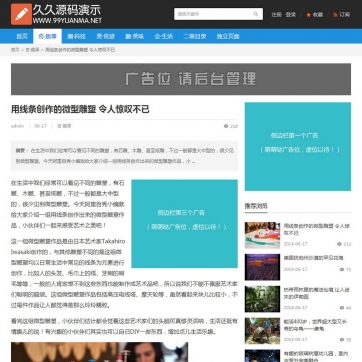Open the 奇·趣事 navigation tab
Screen dimensions: 362x362
click(x=47, y=36)
